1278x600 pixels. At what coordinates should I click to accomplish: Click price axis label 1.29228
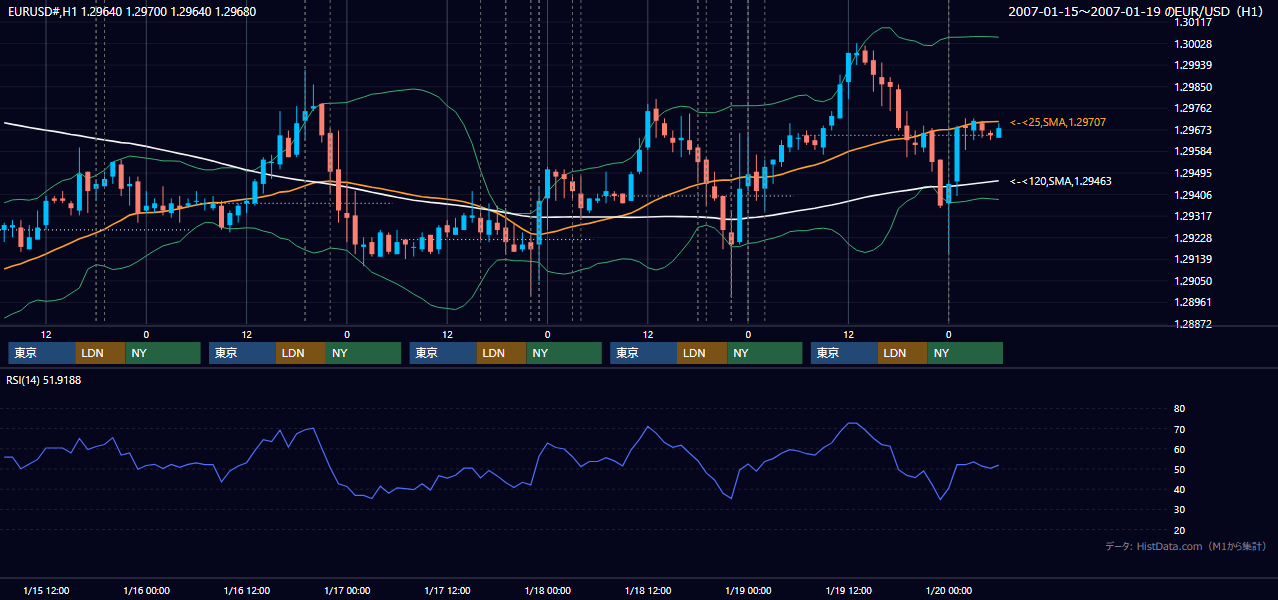[x=1192, y=238]
